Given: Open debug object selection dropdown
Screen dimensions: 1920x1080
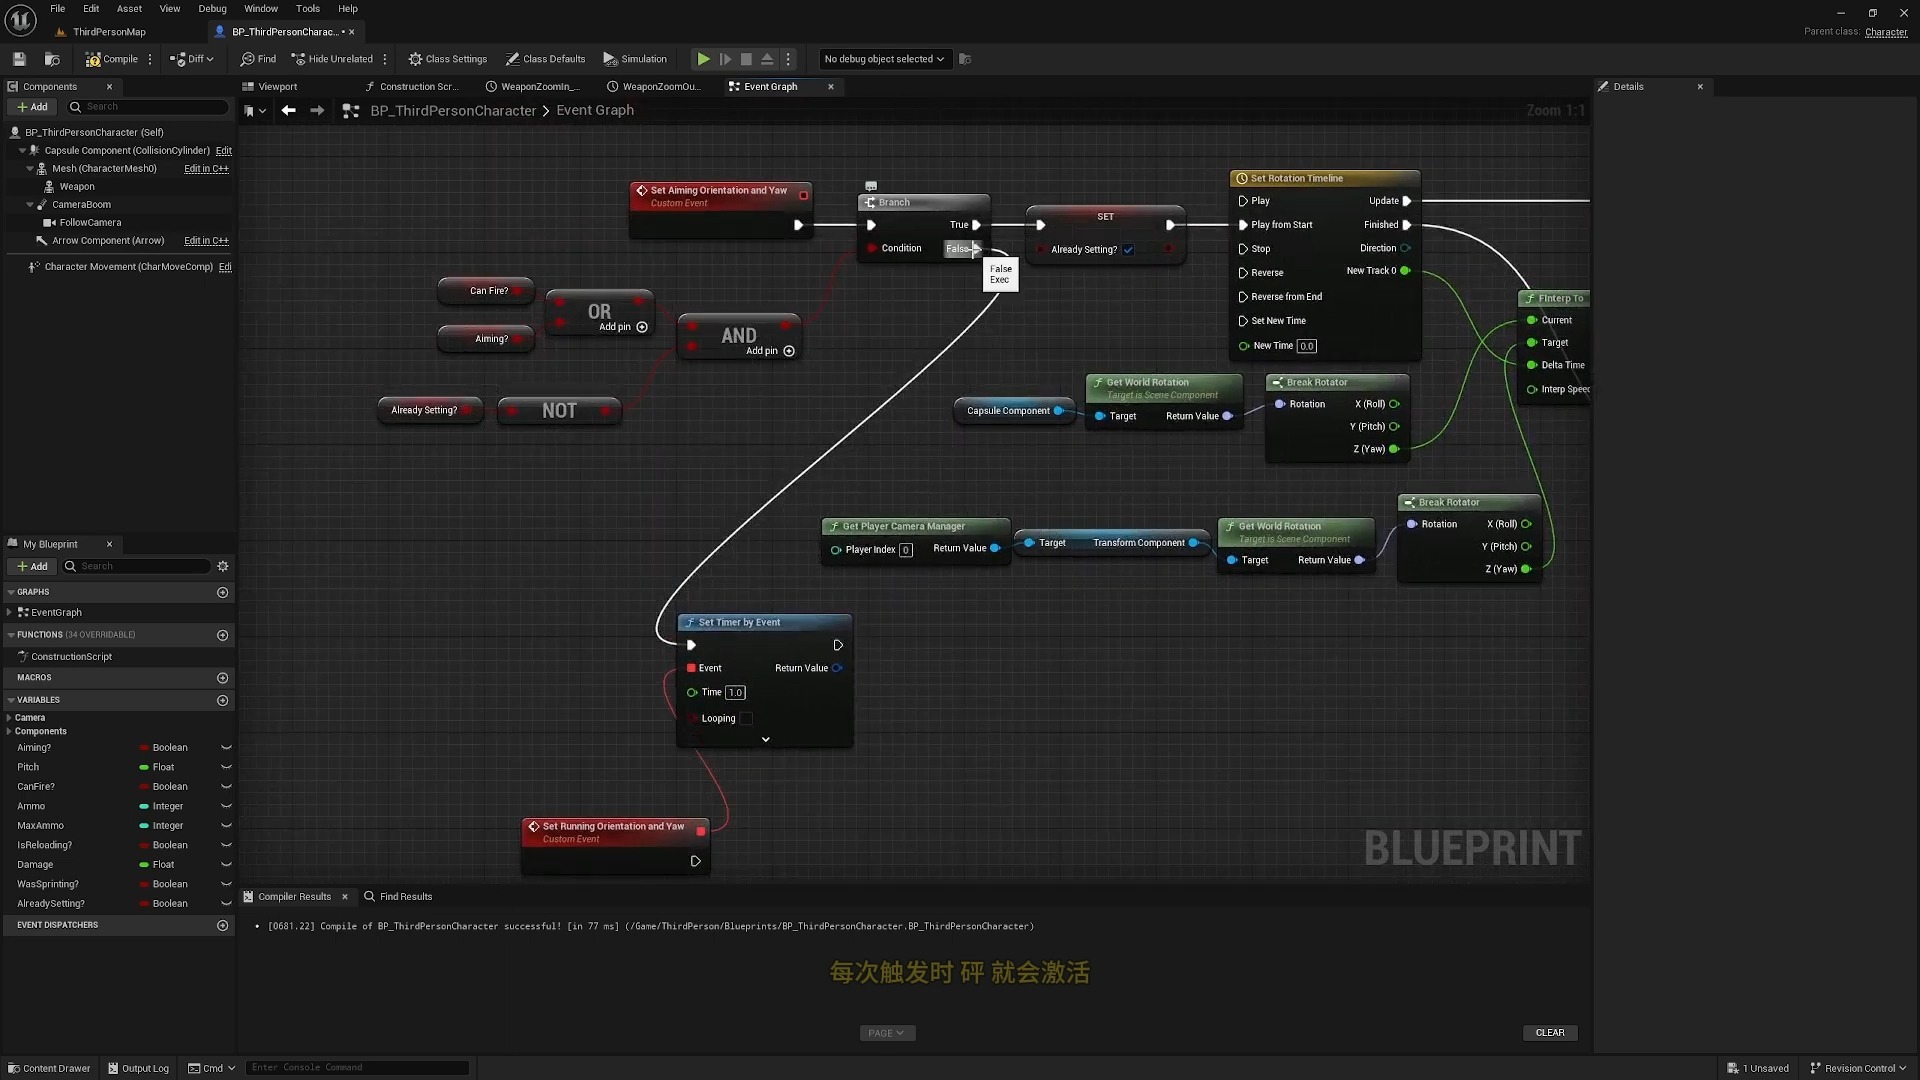Looking at the screenshot, I should 884,59.
